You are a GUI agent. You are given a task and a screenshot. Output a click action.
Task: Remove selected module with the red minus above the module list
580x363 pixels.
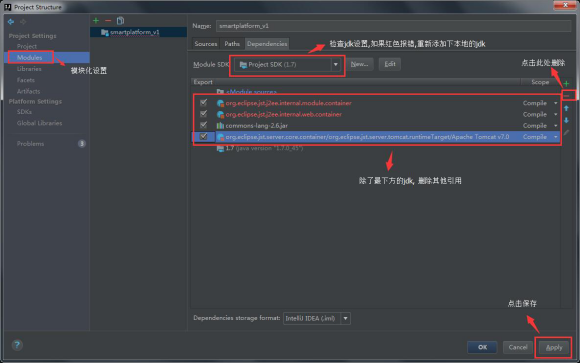(108, 21)
